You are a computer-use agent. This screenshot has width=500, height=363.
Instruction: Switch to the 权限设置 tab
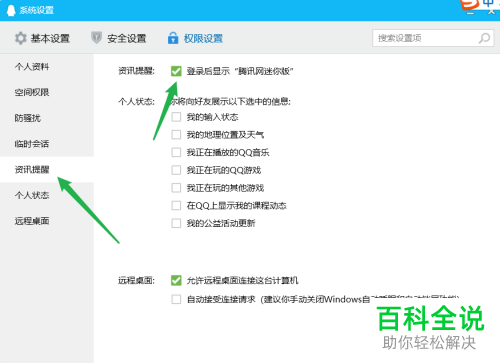coord(195,38)
